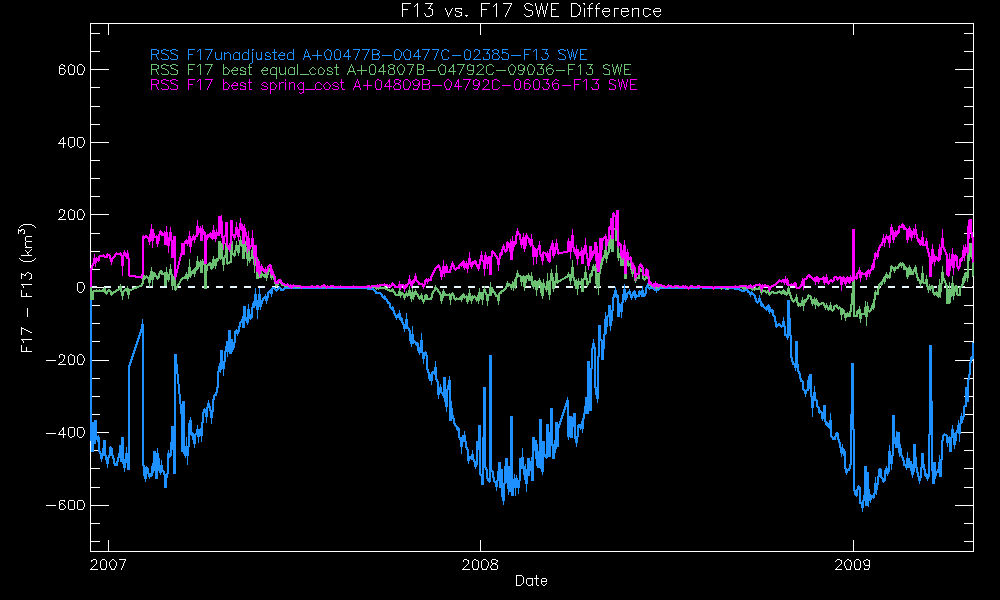This screenshot has width=1000, height=600.
Task: Click the "Date" x-axis label
Action: [530, 581]
